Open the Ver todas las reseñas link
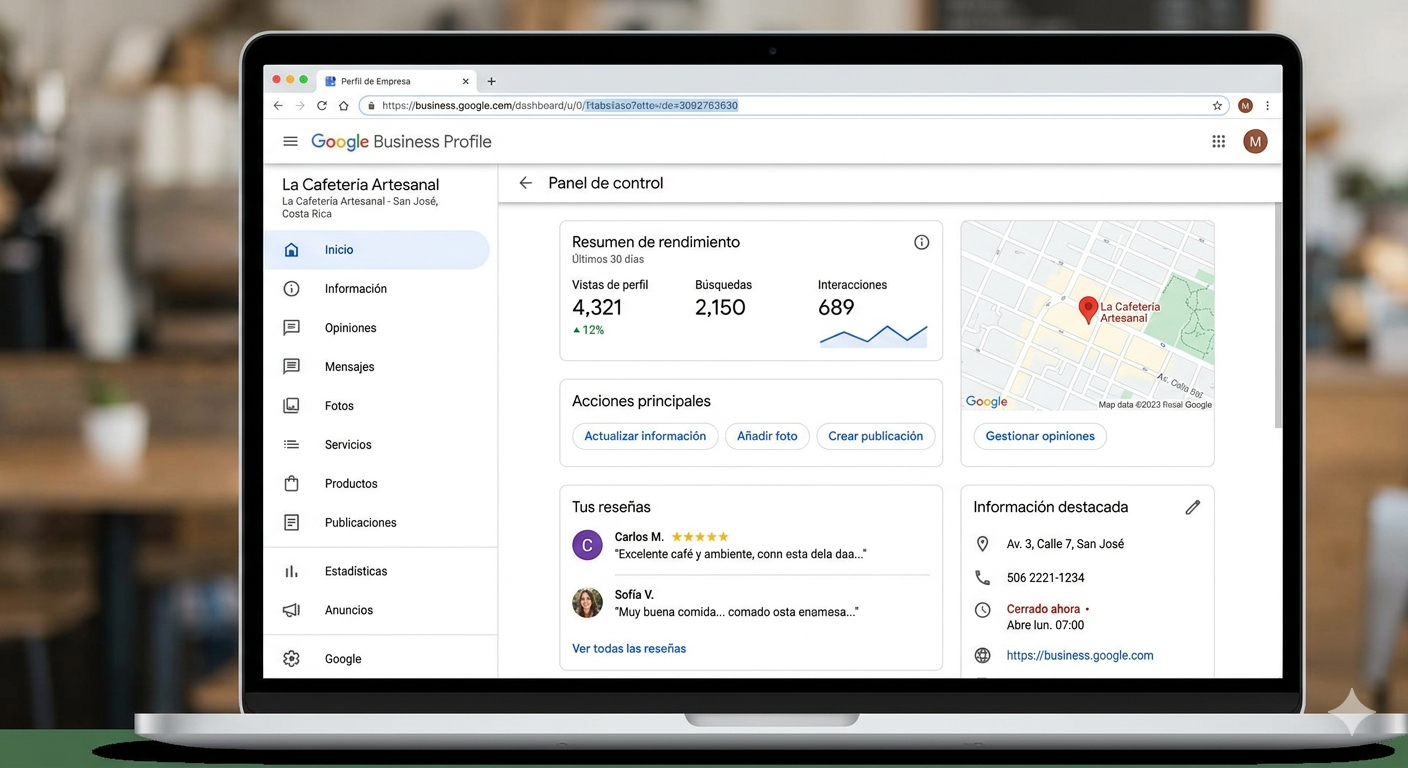1408x768 pixels. 629,649
